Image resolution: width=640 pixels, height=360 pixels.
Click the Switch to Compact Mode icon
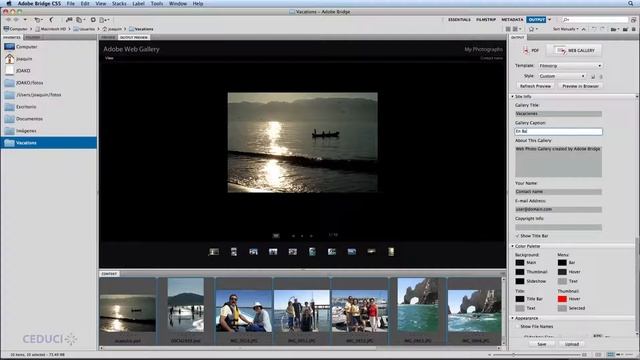pos(633,20)
